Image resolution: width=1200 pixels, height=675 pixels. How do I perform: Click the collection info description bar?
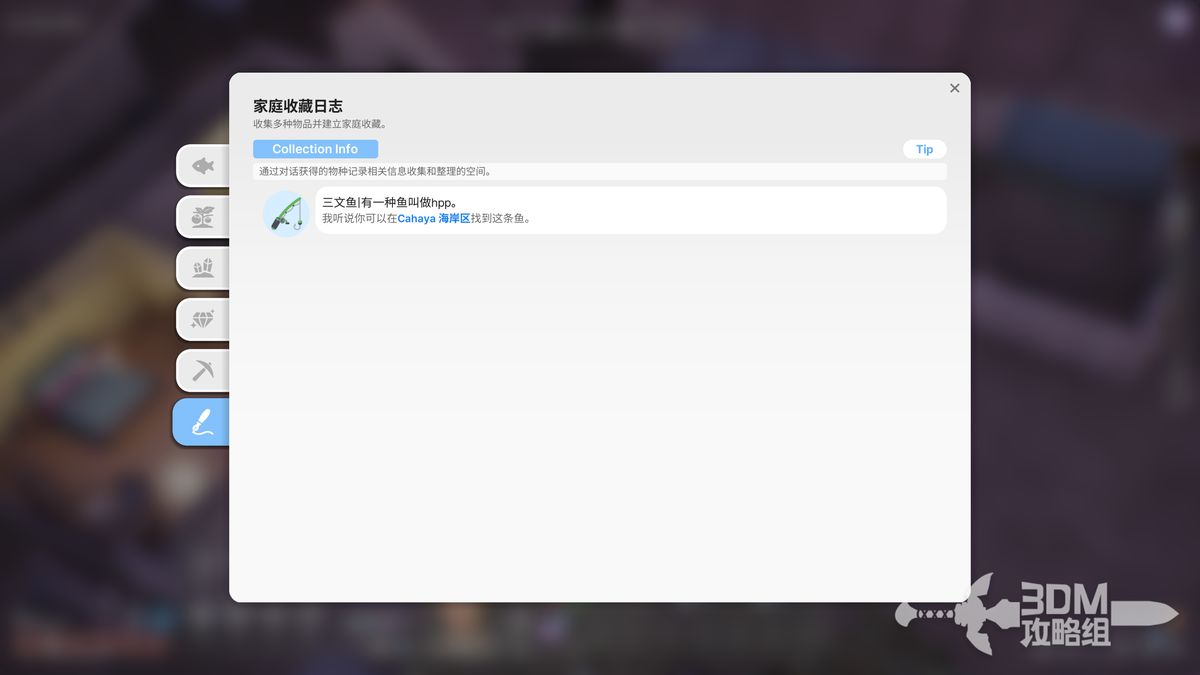(600, 171)
